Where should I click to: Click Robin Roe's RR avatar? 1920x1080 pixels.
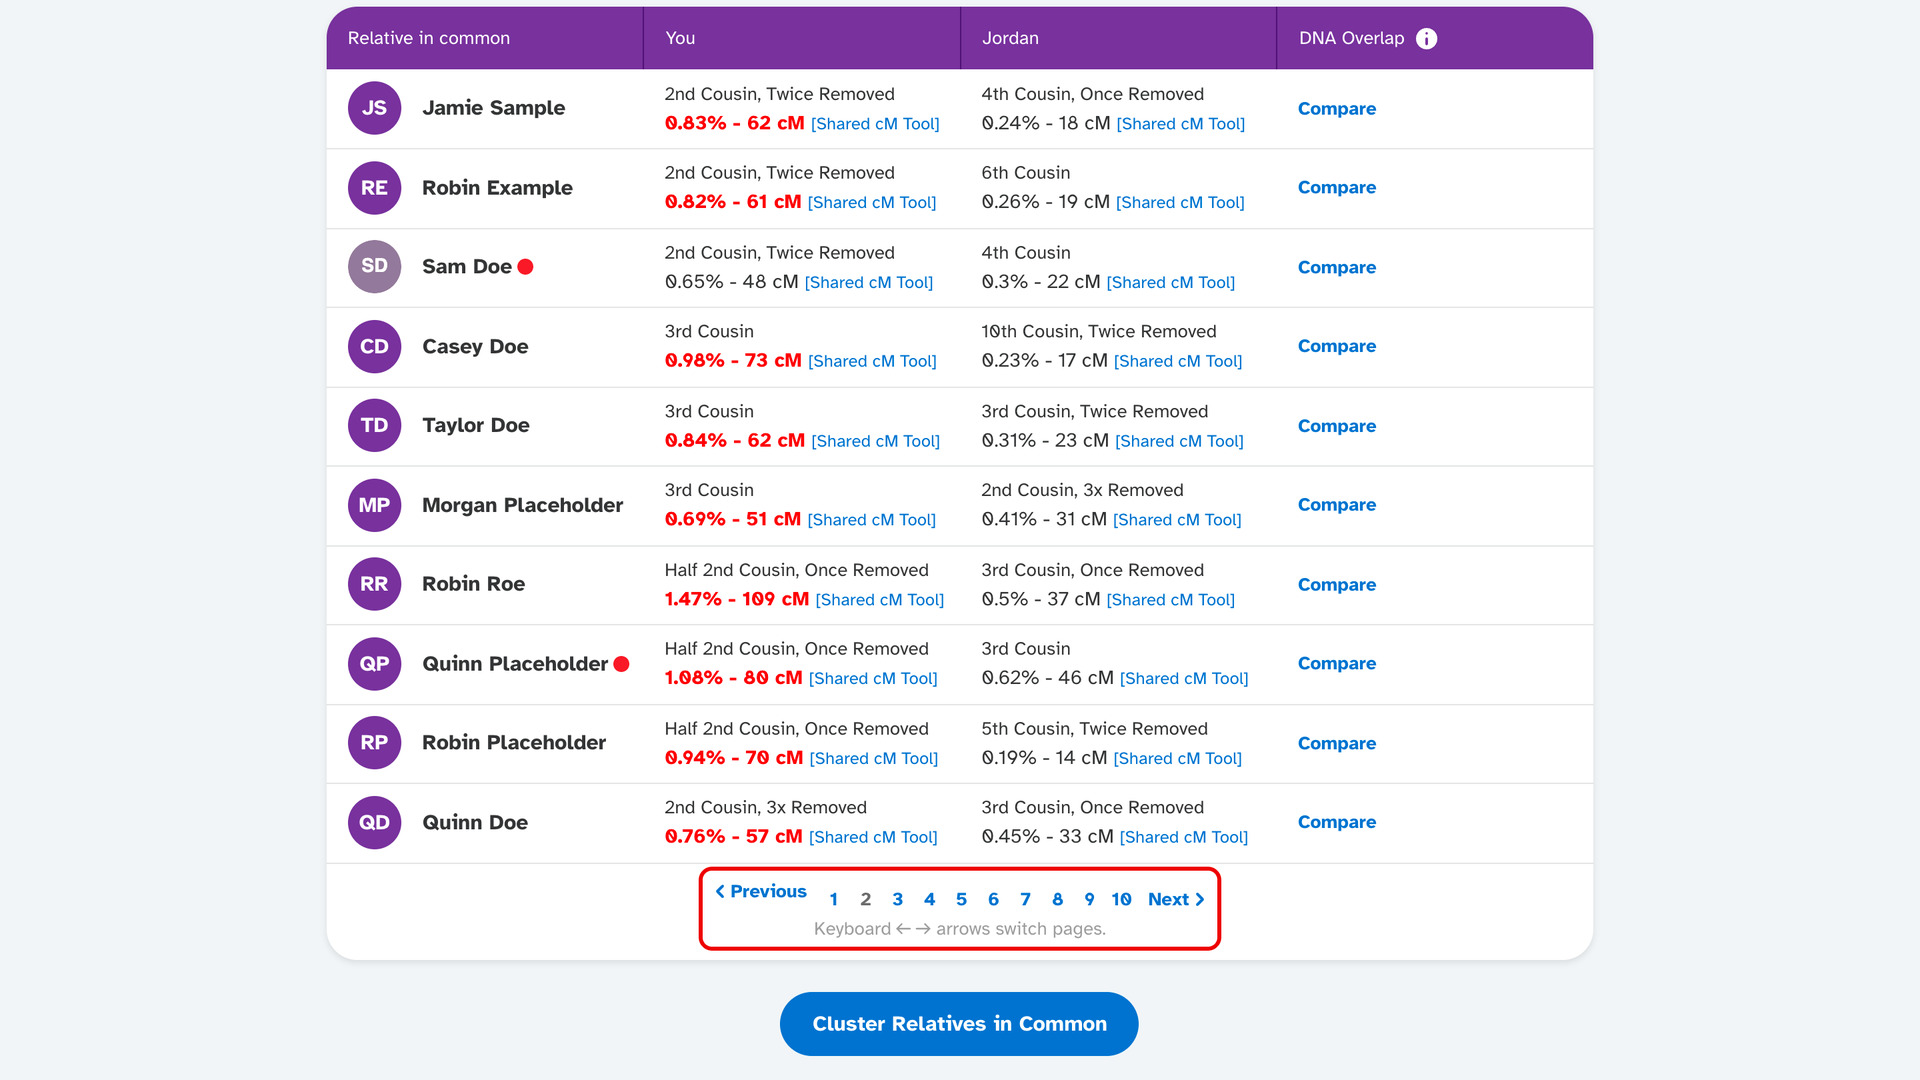click(x=374, y=584)
